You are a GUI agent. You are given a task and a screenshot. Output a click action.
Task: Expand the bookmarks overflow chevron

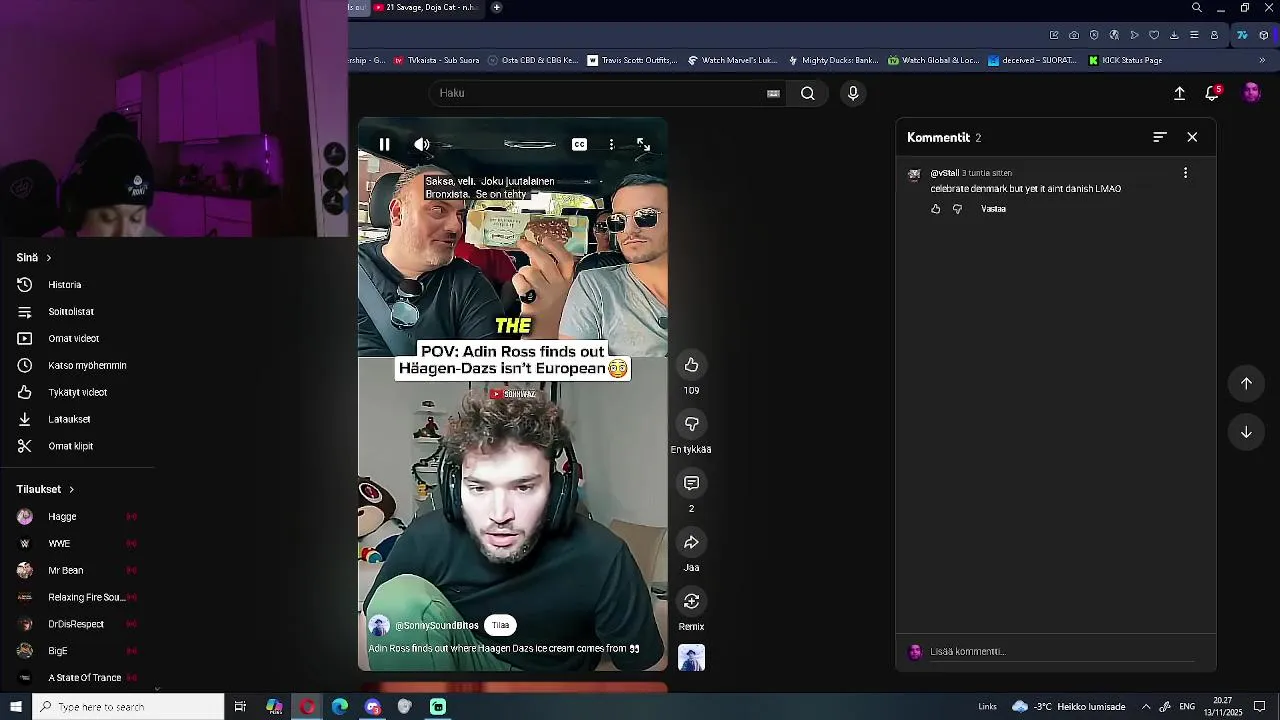[1262, 60]
